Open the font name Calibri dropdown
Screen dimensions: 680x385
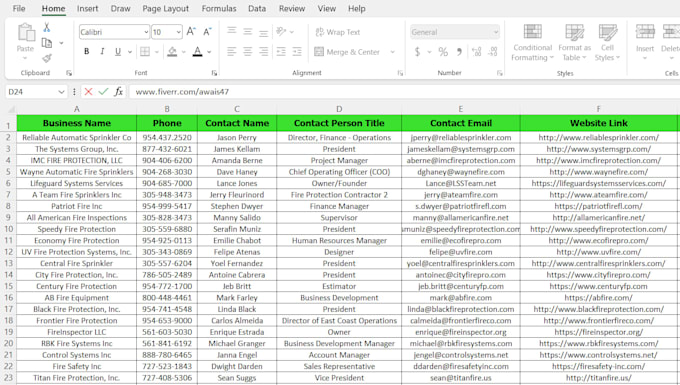coord(146,32)
